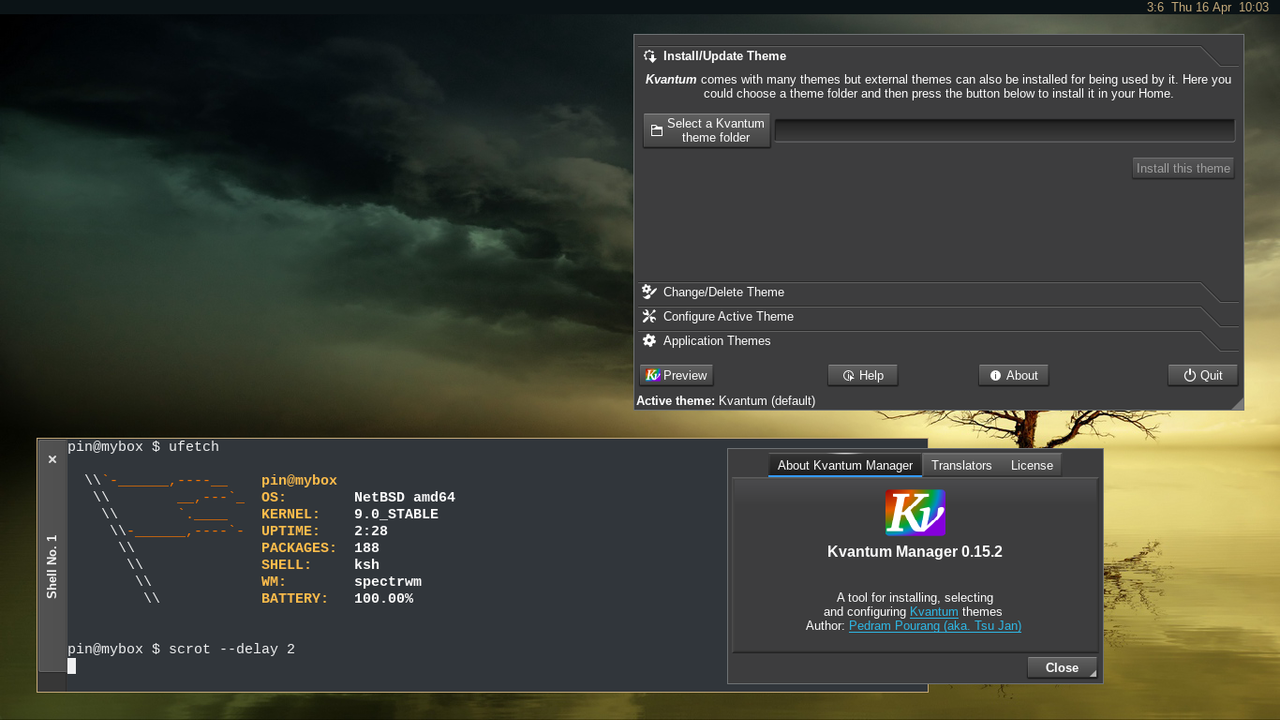Click the Thu 16 Apr date in top bar
Screen dimensions: 1280x720
(x=1201, y=7)
